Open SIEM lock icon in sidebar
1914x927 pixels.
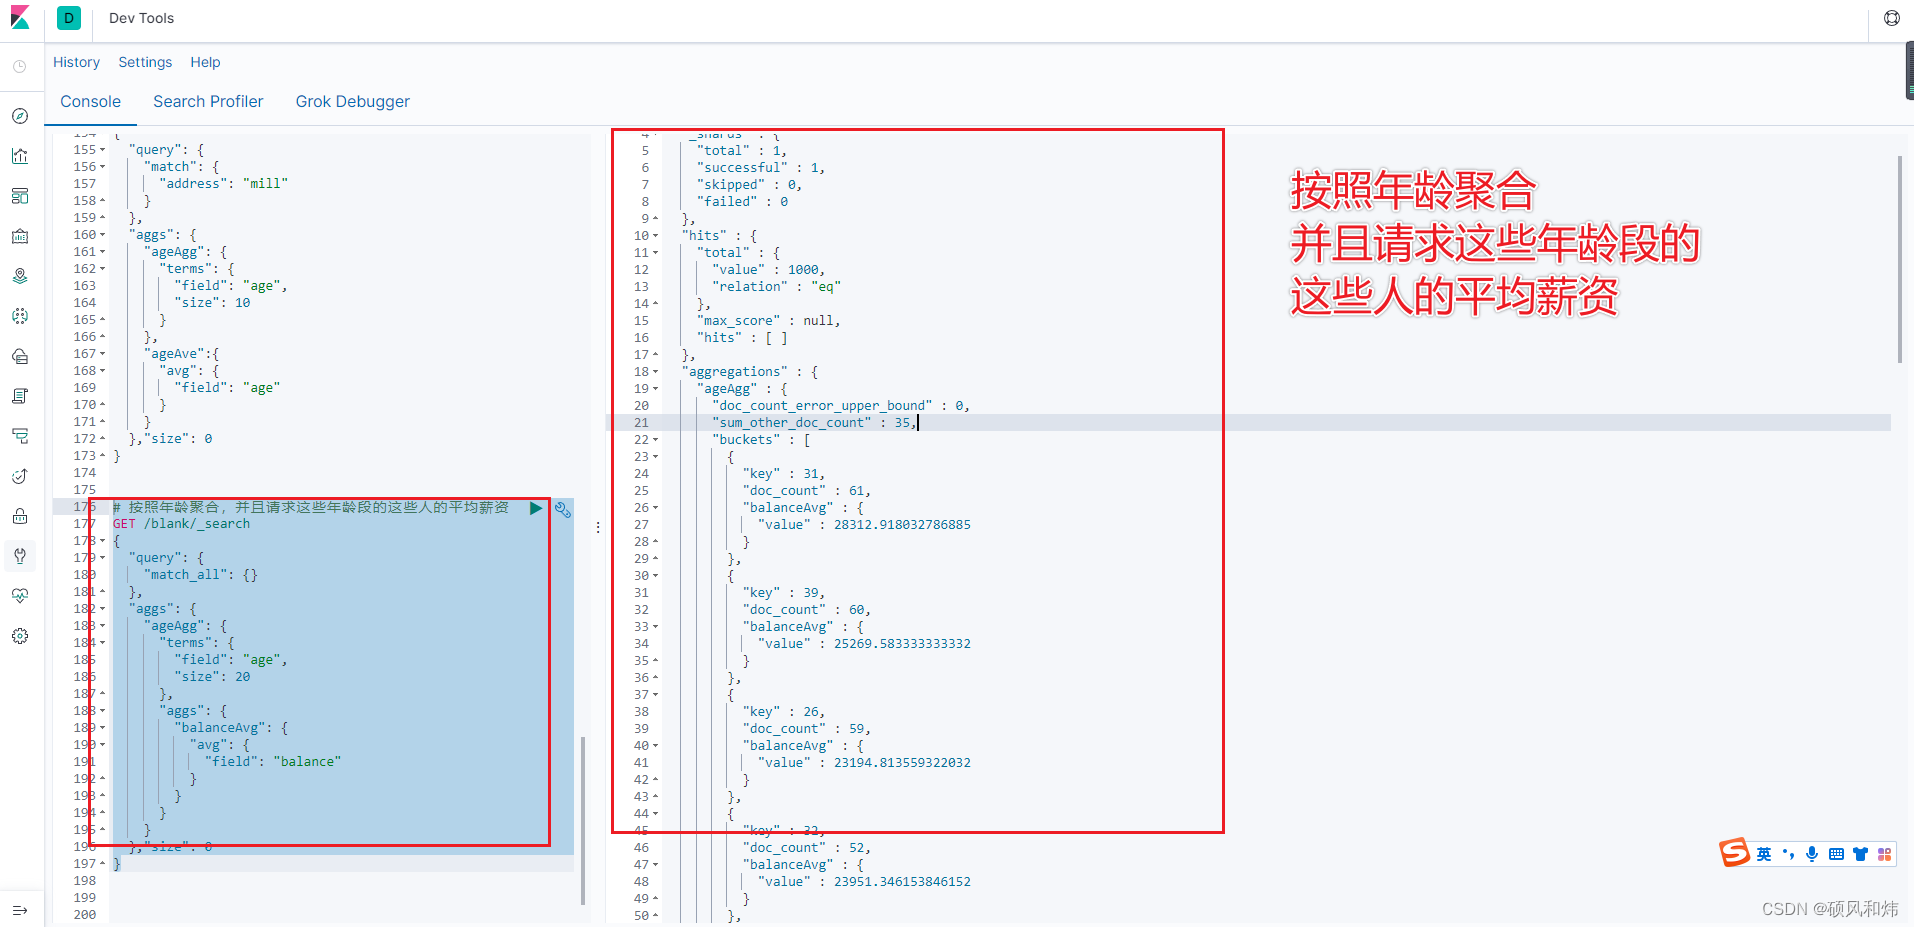click(20, 516)
